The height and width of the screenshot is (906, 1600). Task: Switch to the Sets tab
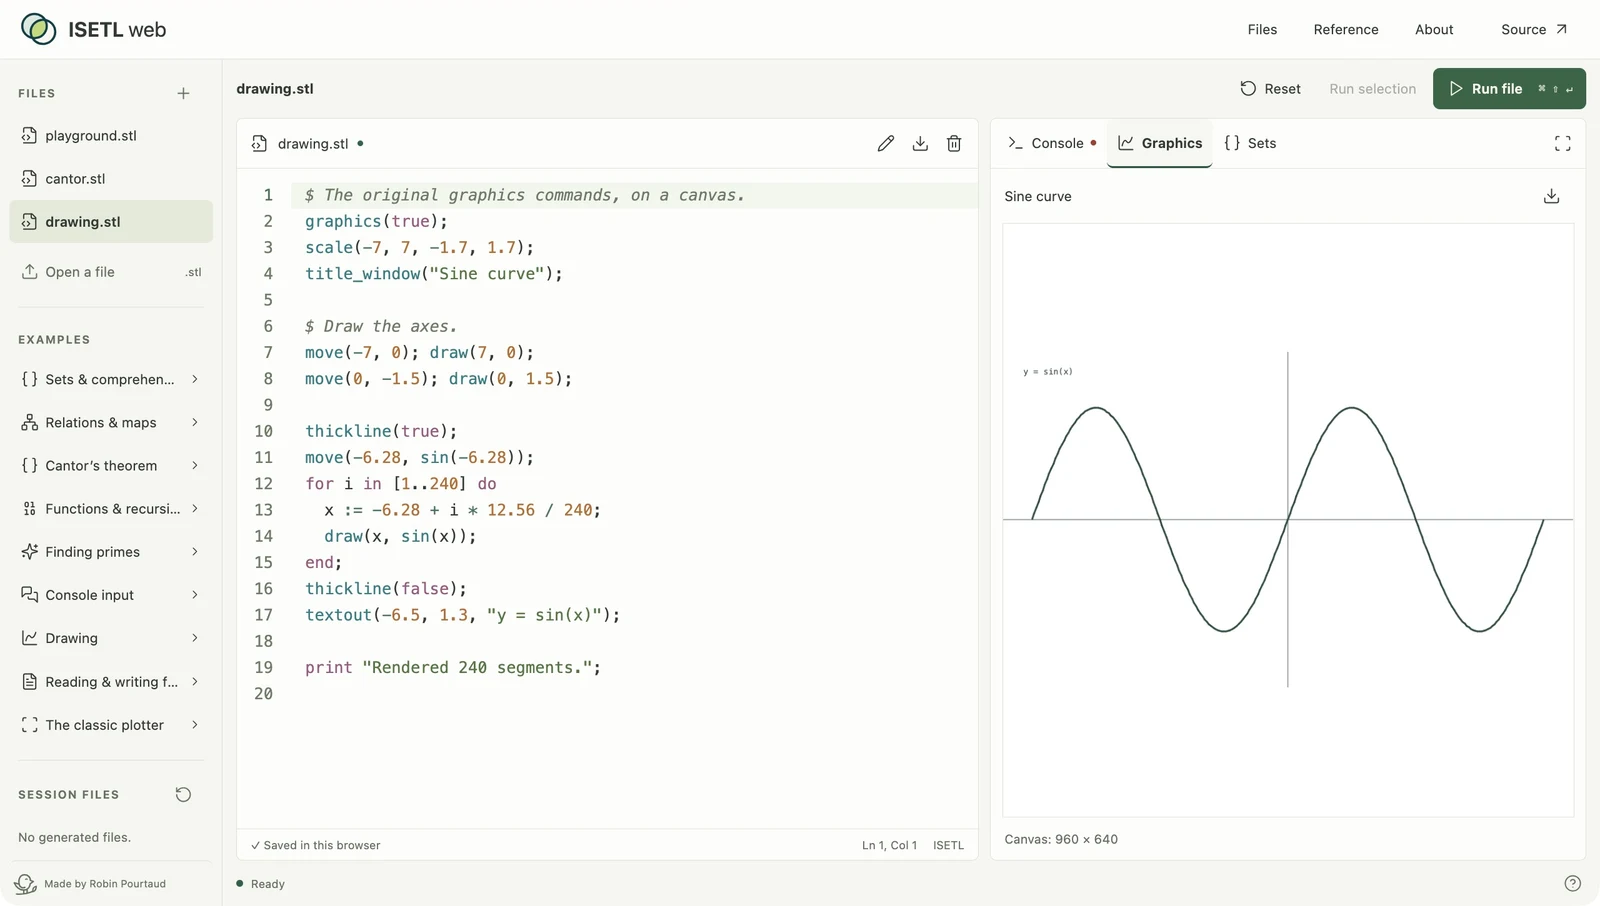(1250, 143)
